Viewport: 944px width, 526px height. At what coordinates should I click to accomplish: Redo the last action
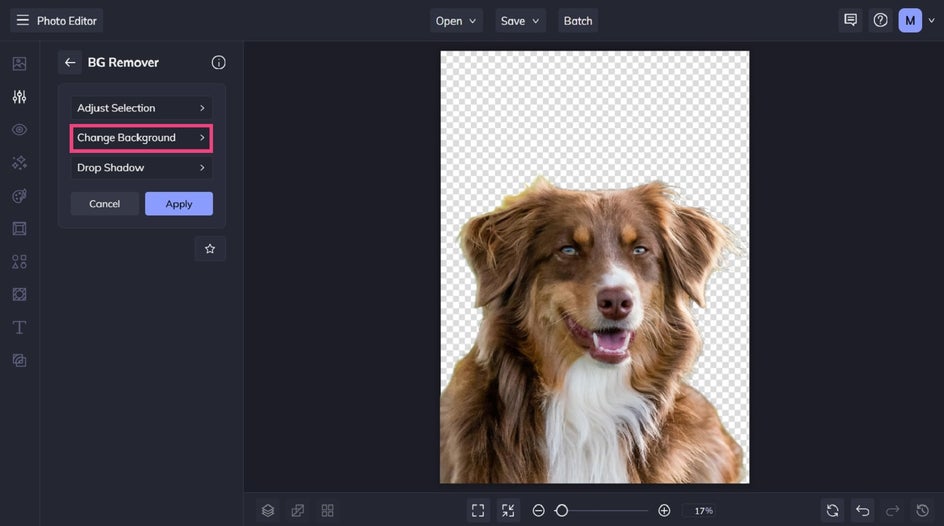[892, 510]
